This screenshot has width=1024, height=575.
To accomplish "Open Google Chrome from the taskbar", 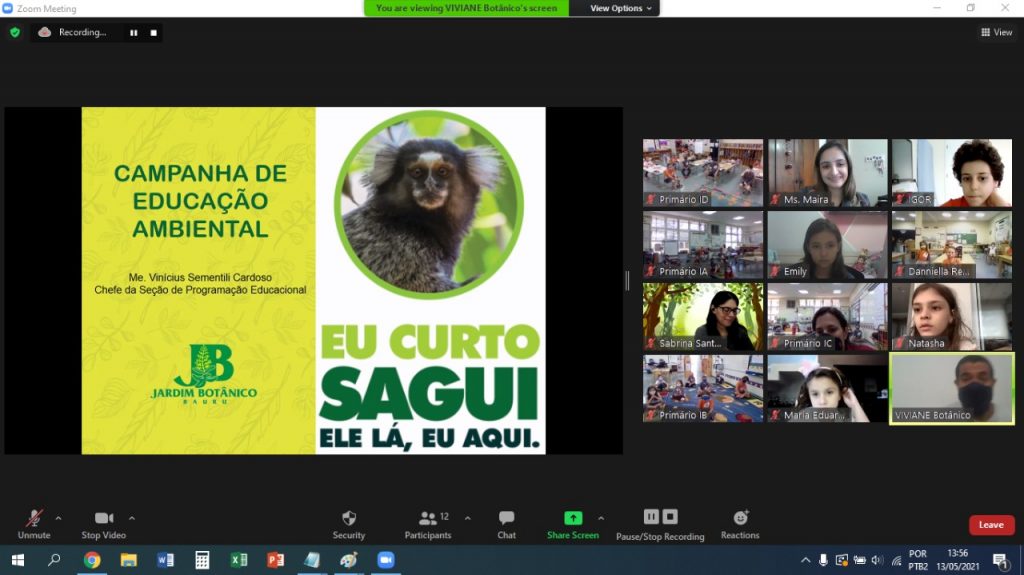I will [92, 560].
